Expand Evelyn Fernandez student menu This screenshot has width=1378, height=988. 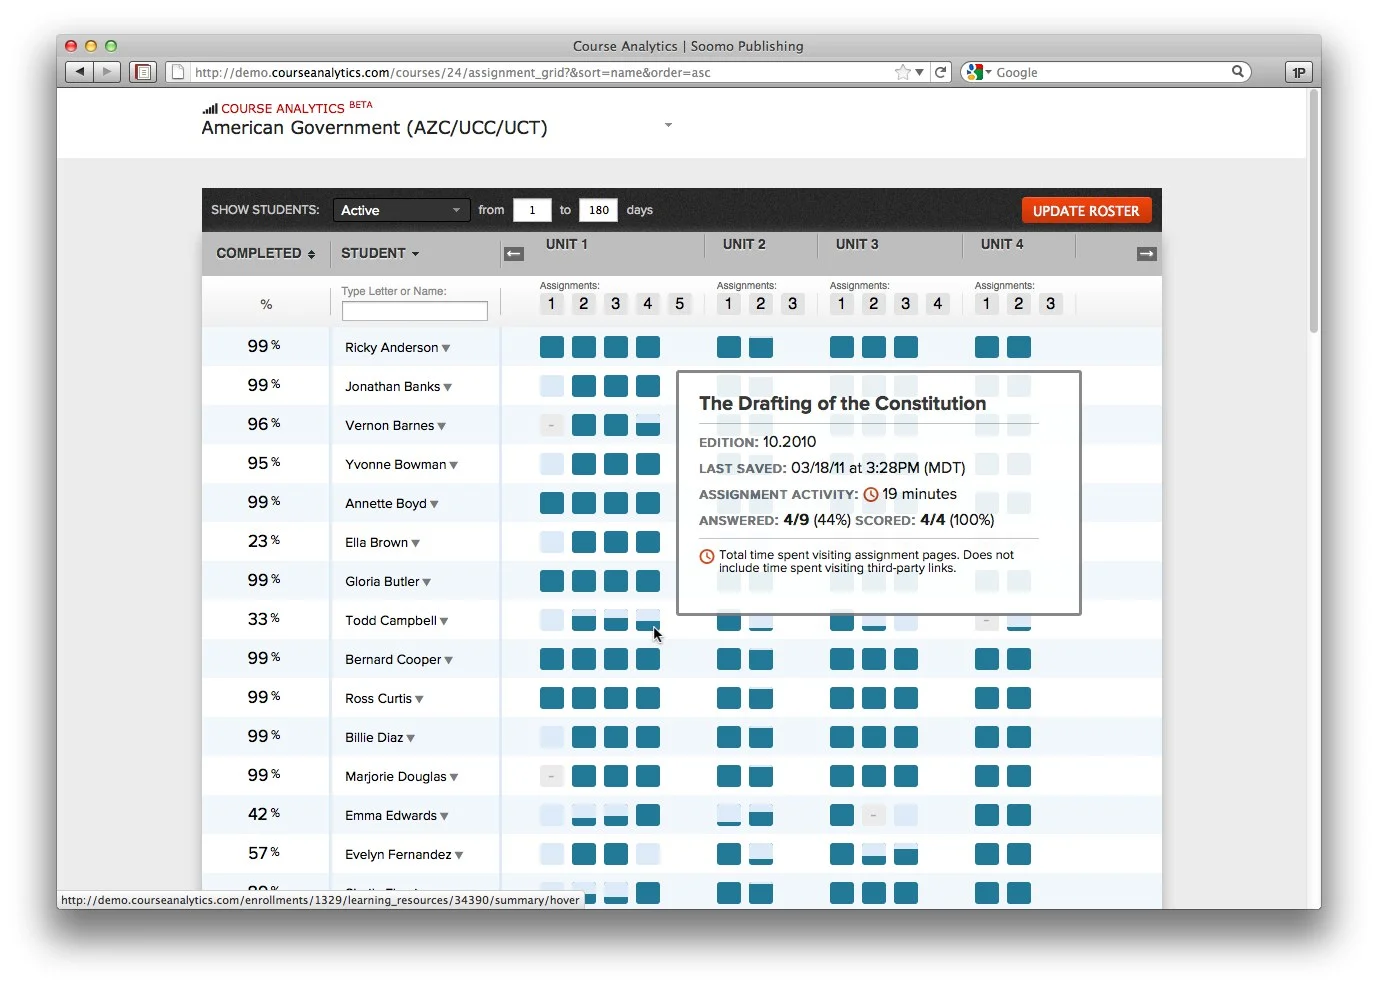coord(459,855)
